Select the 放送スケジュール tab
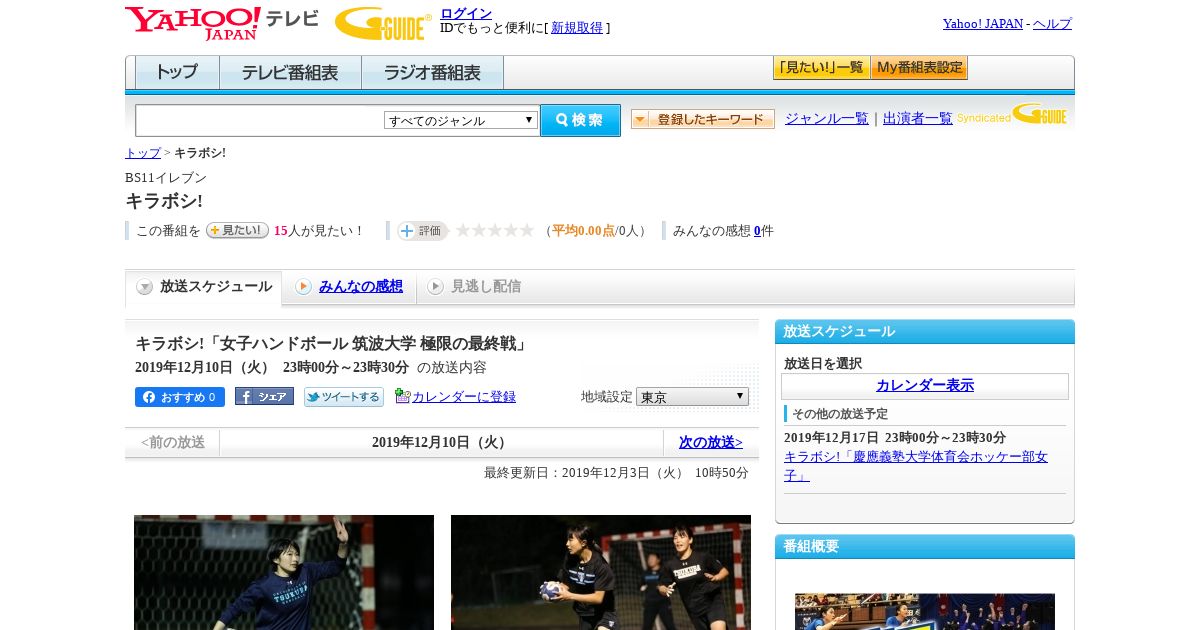 [204, 287]
